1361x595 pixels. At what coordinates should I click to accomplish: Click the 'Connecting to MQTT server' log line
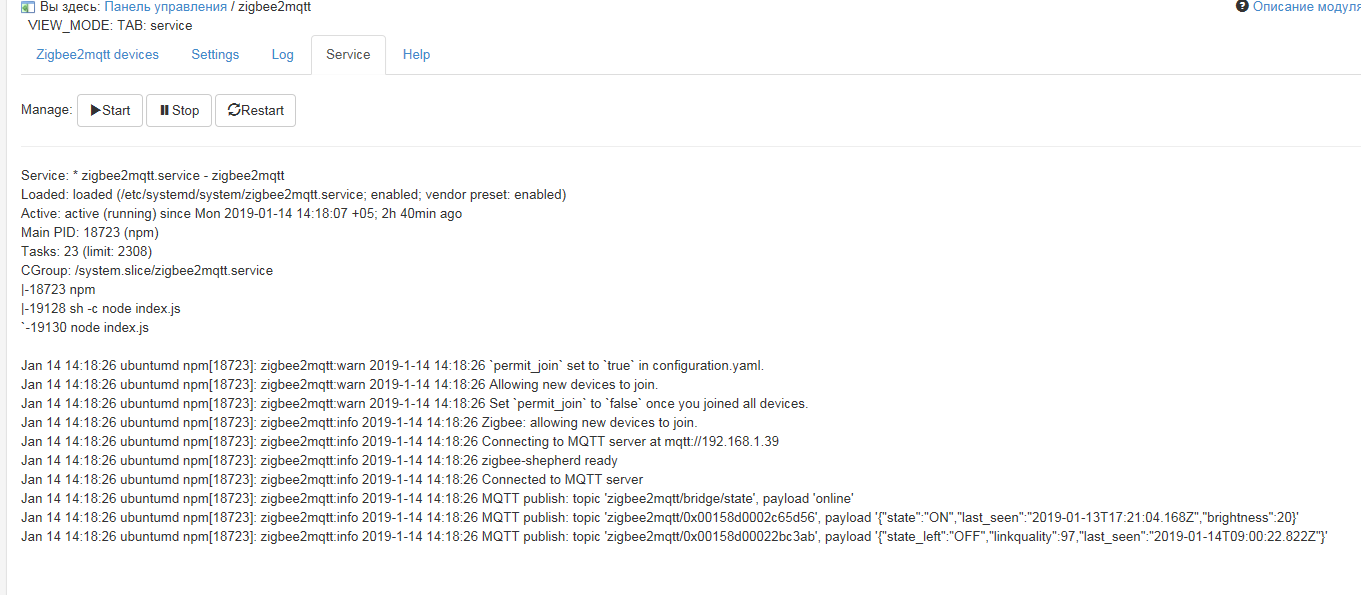coord(400,441)
